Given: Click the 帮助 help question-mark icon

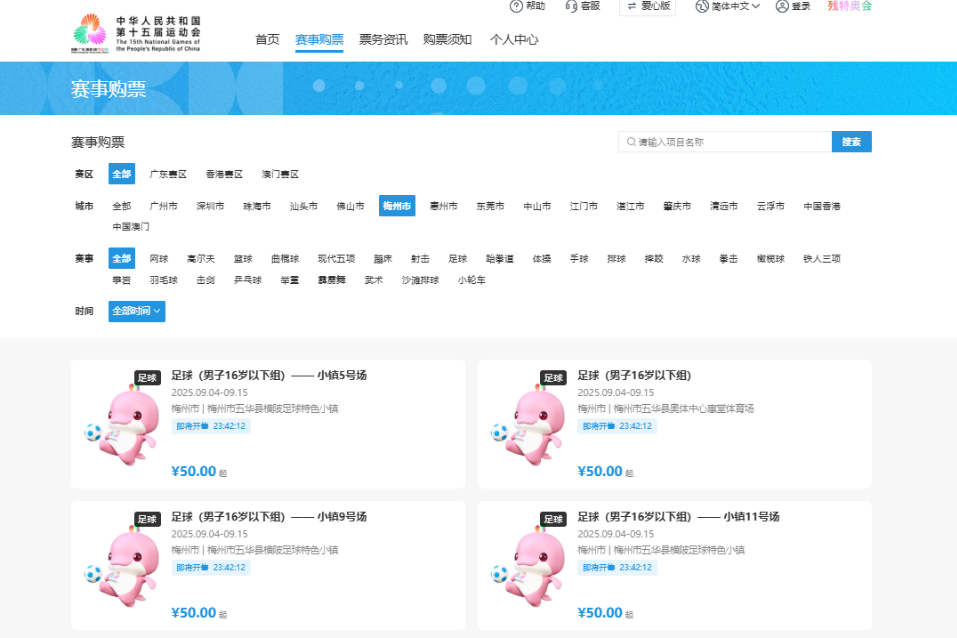Looking at the screenshot, I should pos(516,6).
